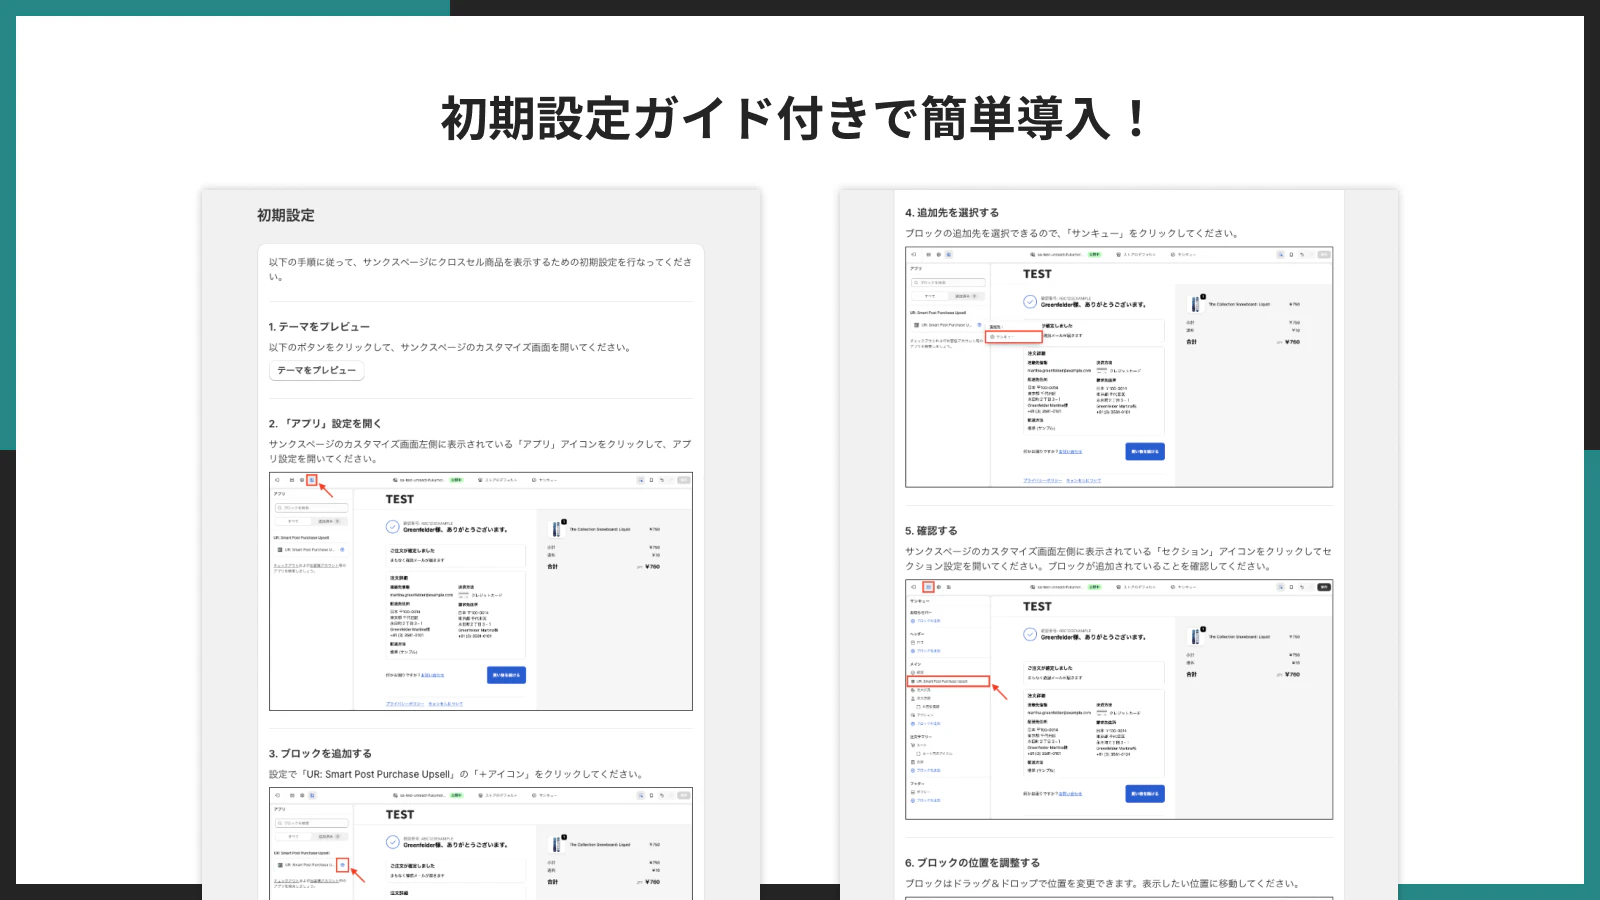Click the UR: Smart Post Purchase block row in step 2
Image resolution: width=1600 pixels, height=900 pixels.
pyautogui.click(x=312, y=550)
